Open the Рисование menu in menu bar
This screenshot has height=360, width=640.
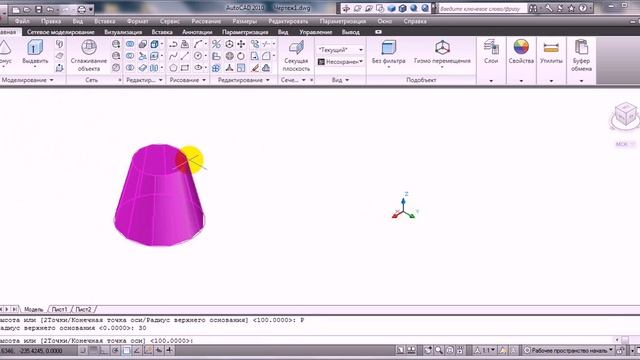[206, 21]
